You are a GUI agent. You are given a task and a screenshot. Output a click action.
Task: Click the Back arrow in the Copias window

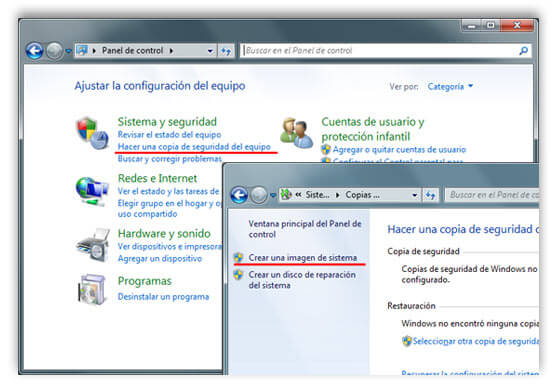click(x=239, y=195)
